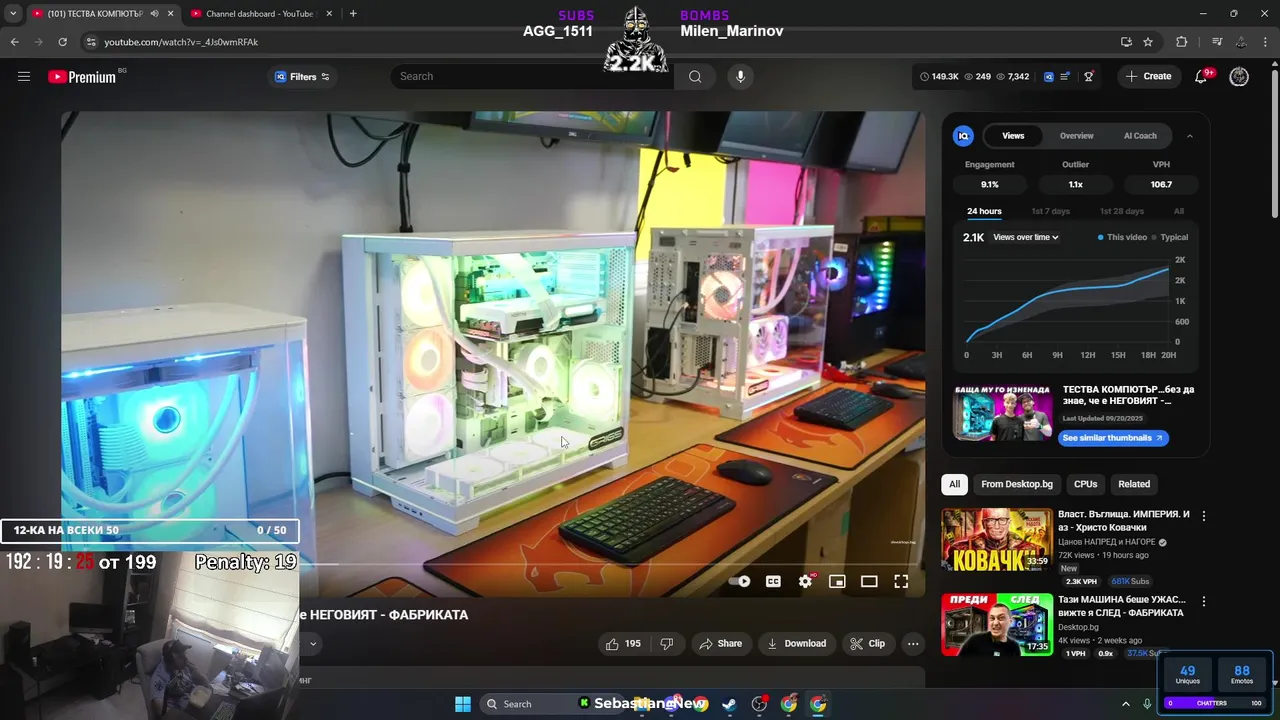Select the CPUs filter chip
The image size is (1280, 720).
(1085, 484)
